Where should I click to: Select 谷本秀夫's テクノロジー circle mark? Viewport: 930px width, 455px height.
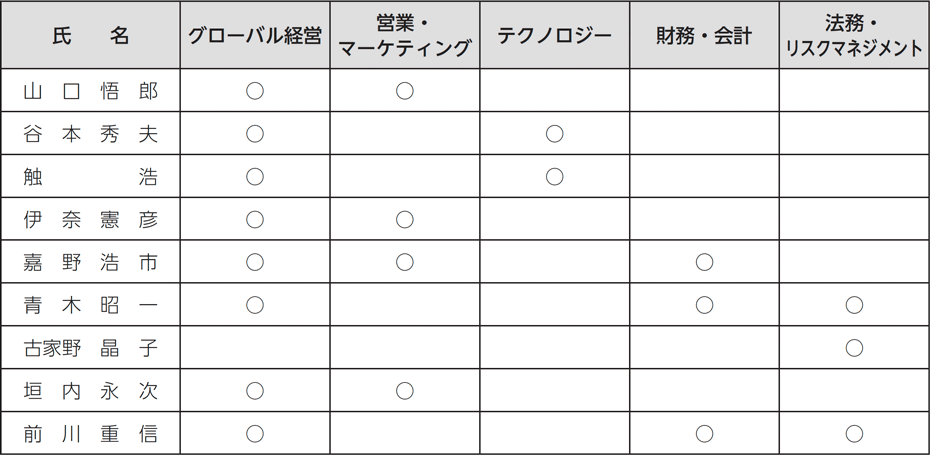pyautogui.click(x=555, y=134)
